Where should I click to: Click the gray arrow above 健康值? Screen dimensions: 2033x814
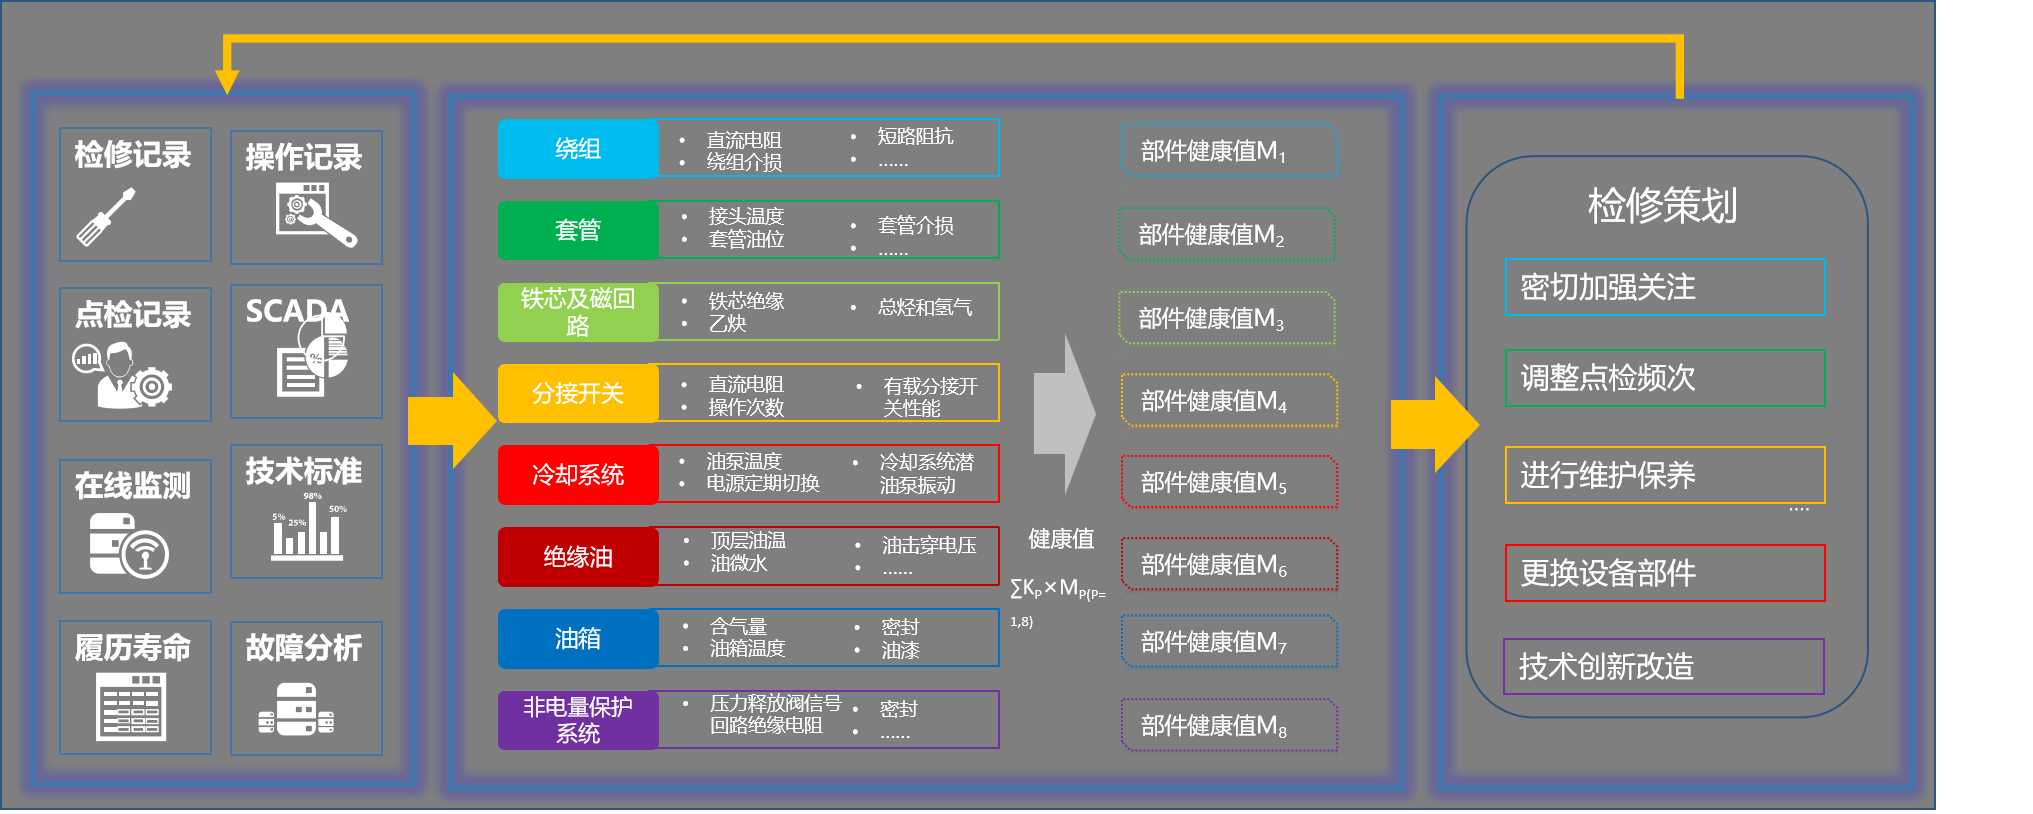[x=1064, y=413]
